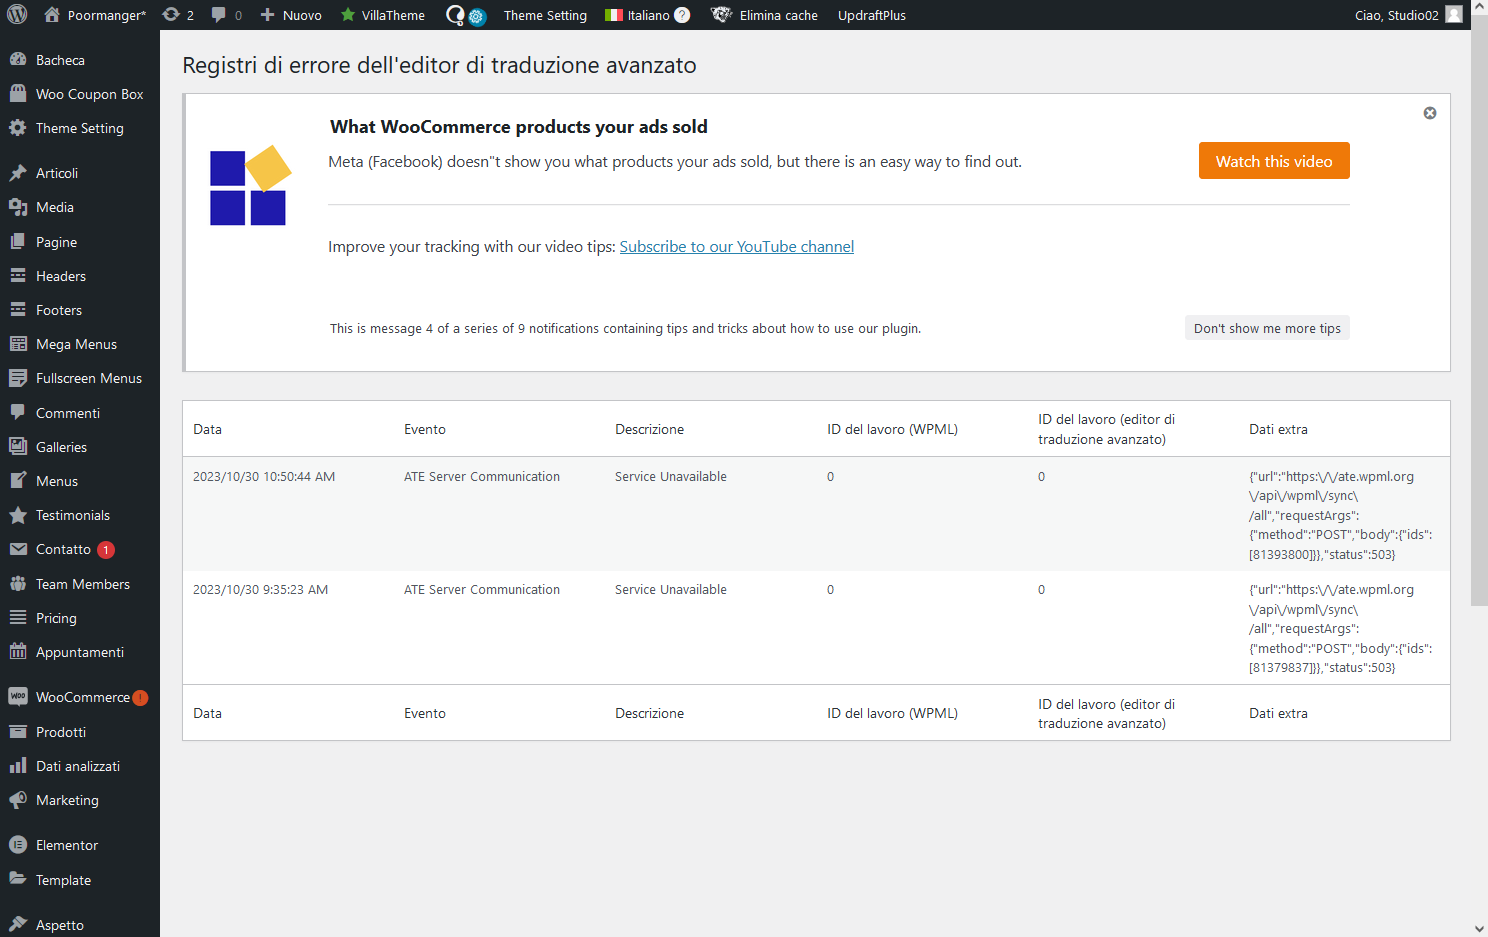Open Theme Setting in the sidebar
The height and width of the screenshot is (937, 1488).
(80, 128)
